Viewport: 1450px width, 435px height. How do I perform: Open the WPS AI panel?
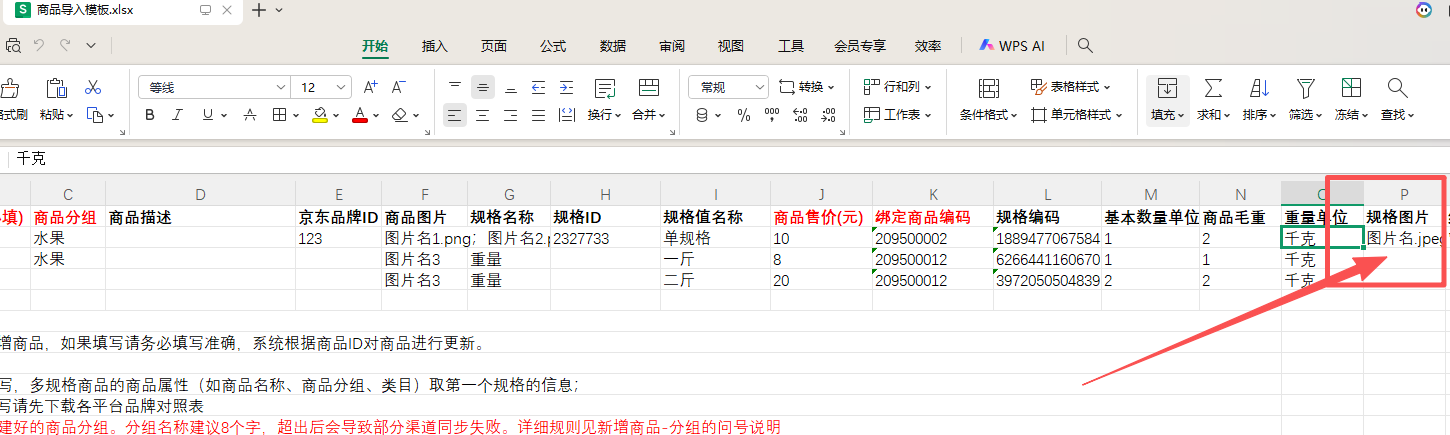1012,46
